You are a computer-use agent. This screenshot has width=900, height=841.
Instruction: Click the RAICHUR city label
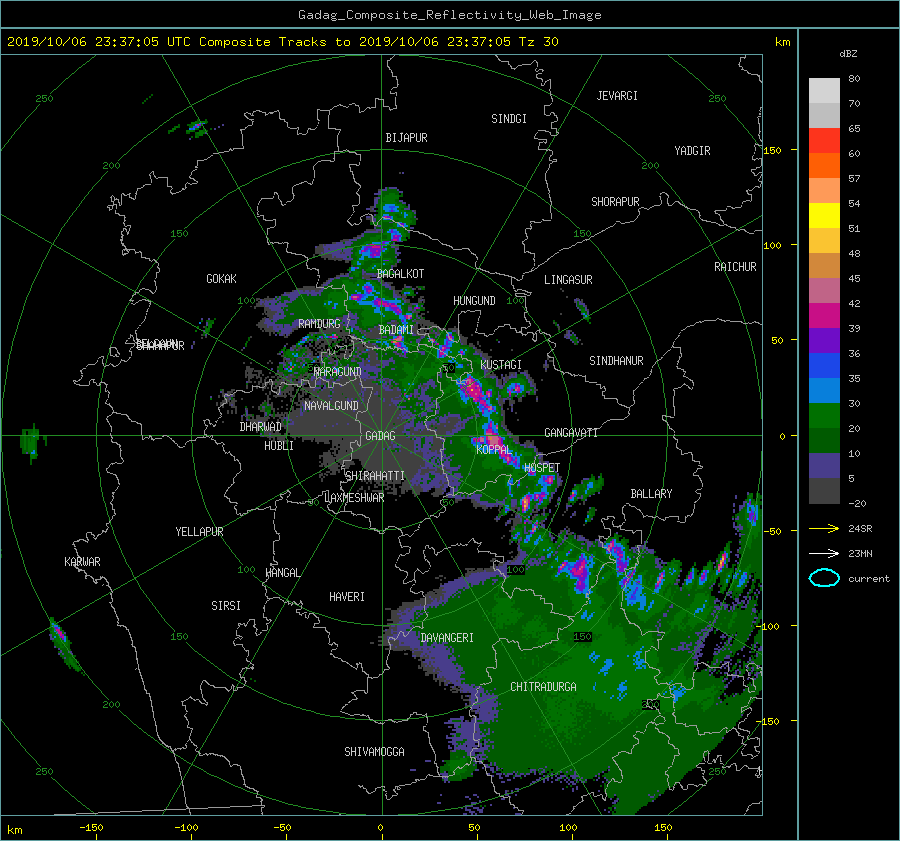point(735,267)
